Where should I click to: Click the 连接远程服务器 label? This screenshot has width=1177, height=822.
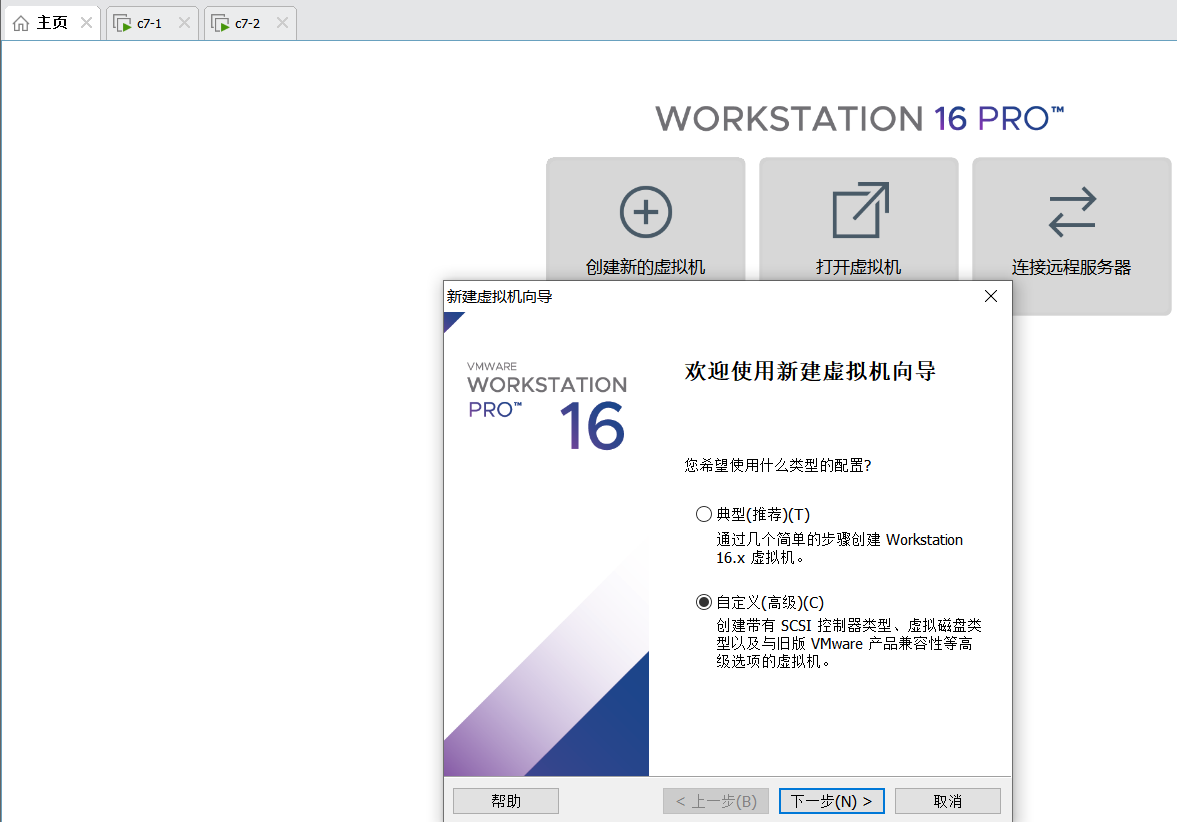pos(1071,267)
